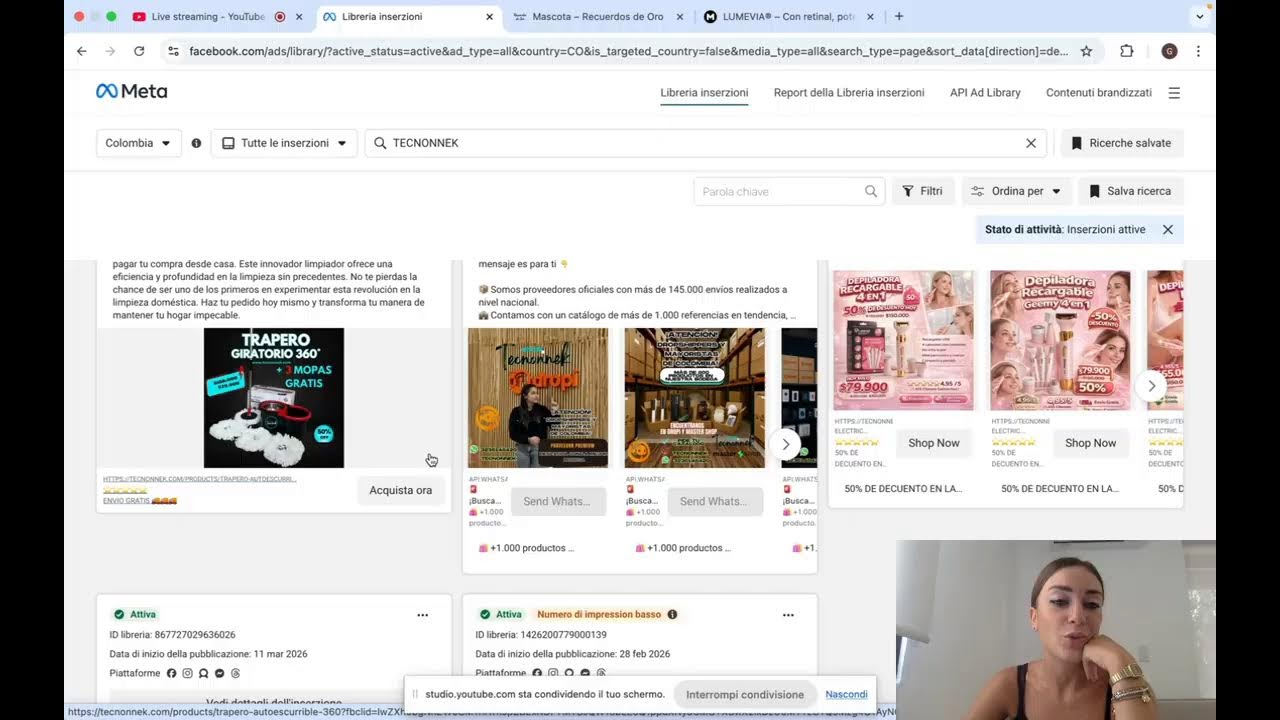
Task: Close the LUMEVIA tab
Action: (870, 17)
